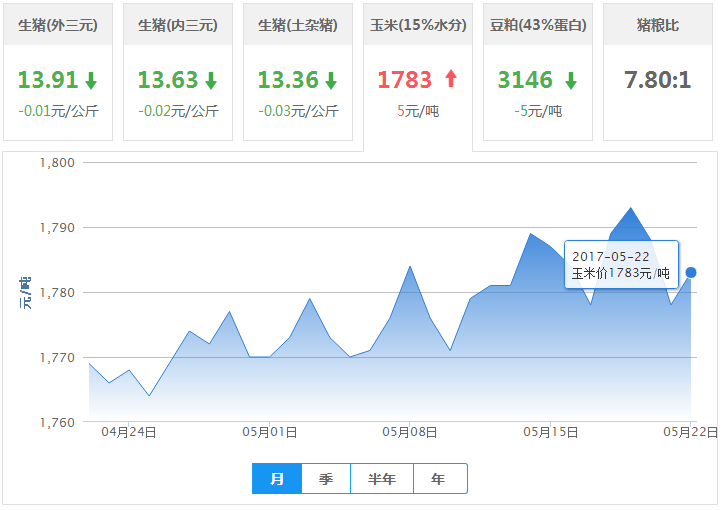Switch chart range to 季

[326, 479]
